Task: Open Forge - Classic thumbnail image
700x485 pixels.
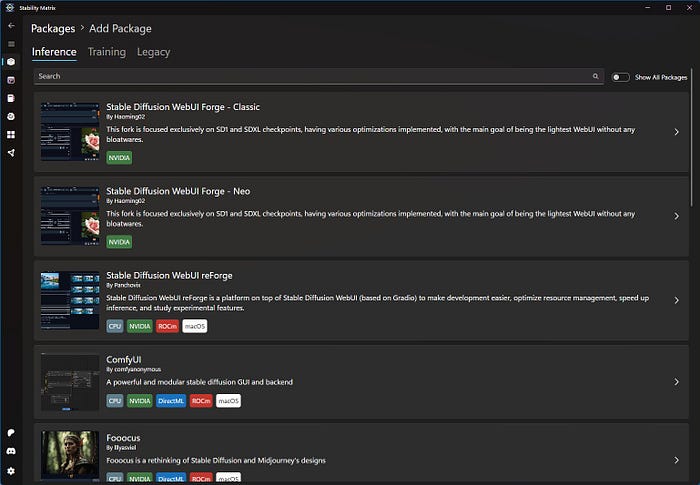Action: point(70,132)
